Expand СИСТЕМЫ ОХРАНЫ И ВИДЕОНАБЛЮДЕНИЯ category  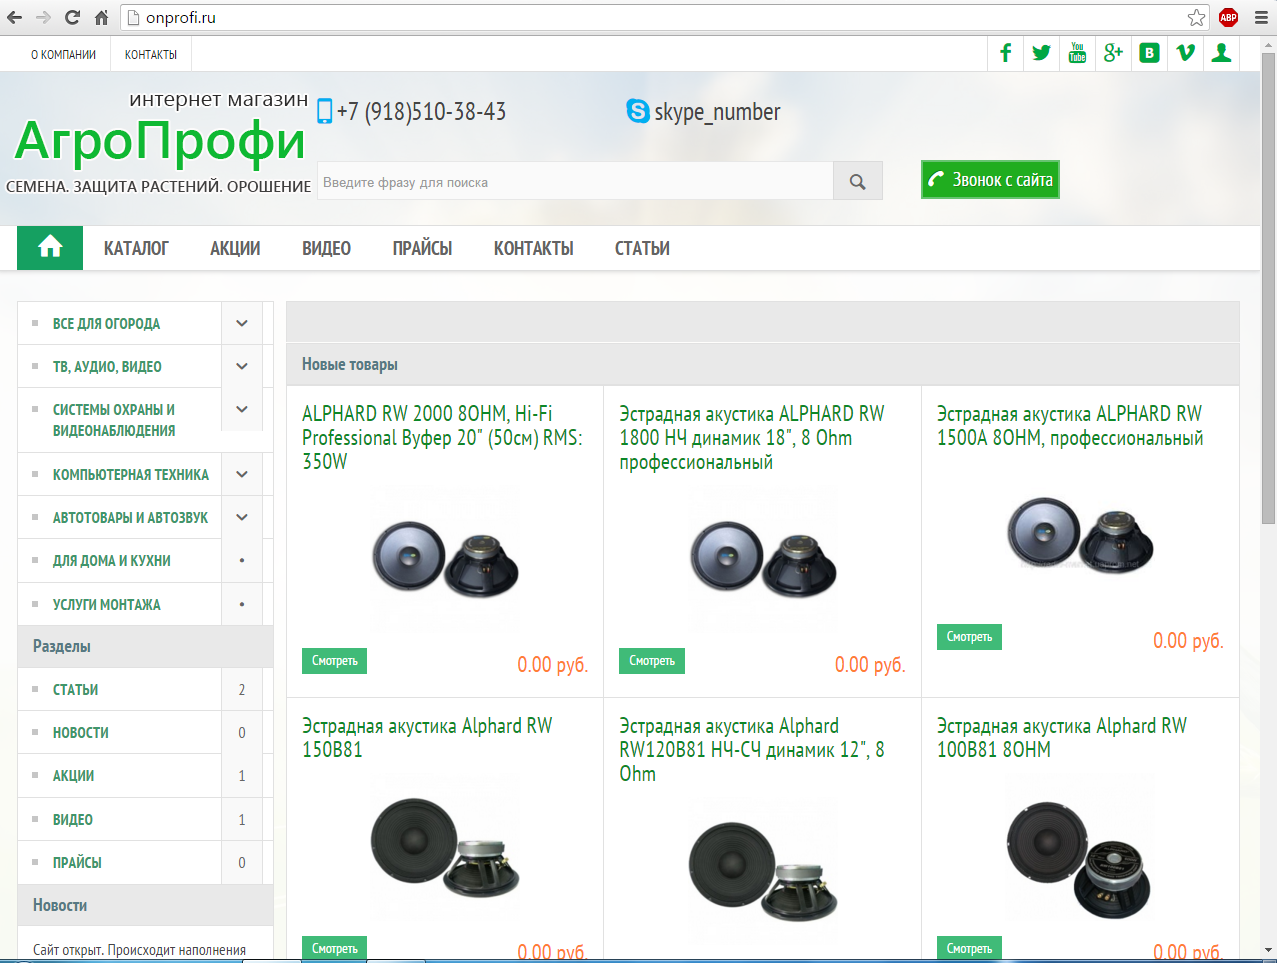[x=242, y=409]
